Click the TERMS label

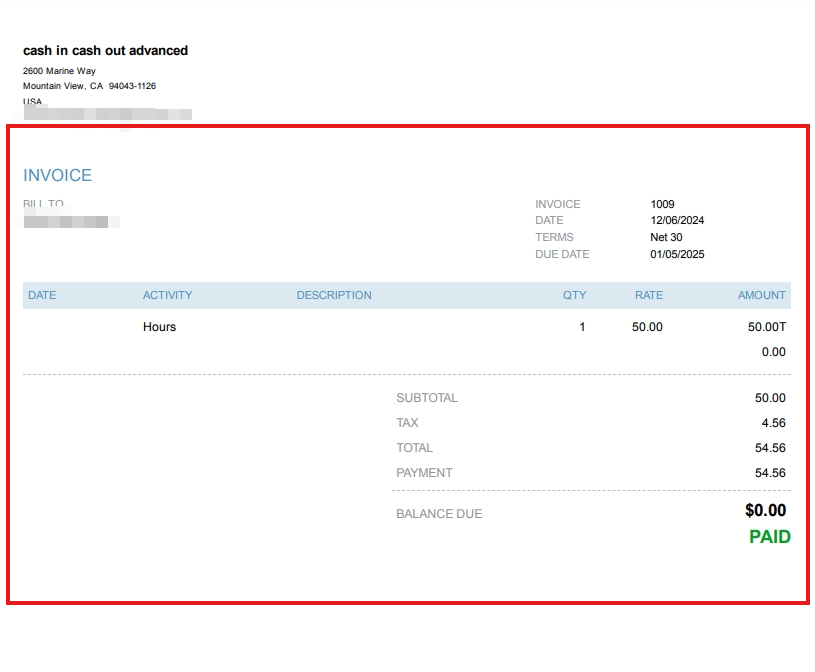[554, 237]
